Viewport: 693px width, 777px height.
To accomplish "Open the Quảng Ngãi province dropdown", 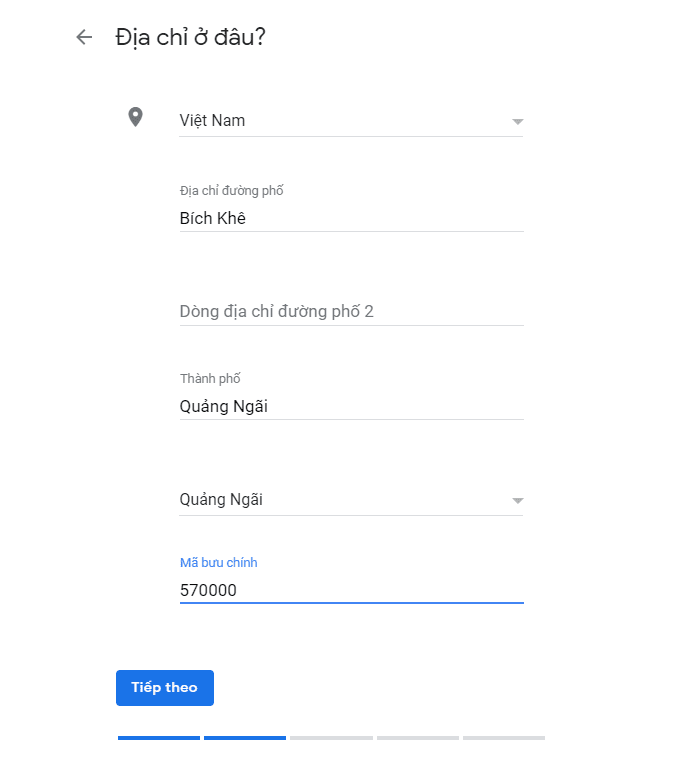I will (x=340, y=500).
